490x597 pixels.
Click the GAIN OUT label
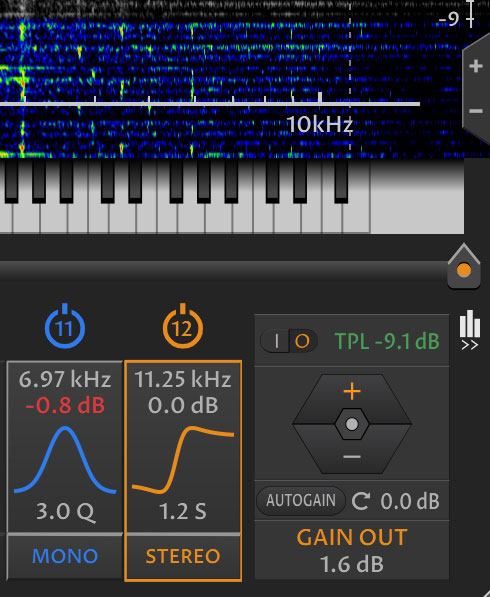tap(352, 537)
